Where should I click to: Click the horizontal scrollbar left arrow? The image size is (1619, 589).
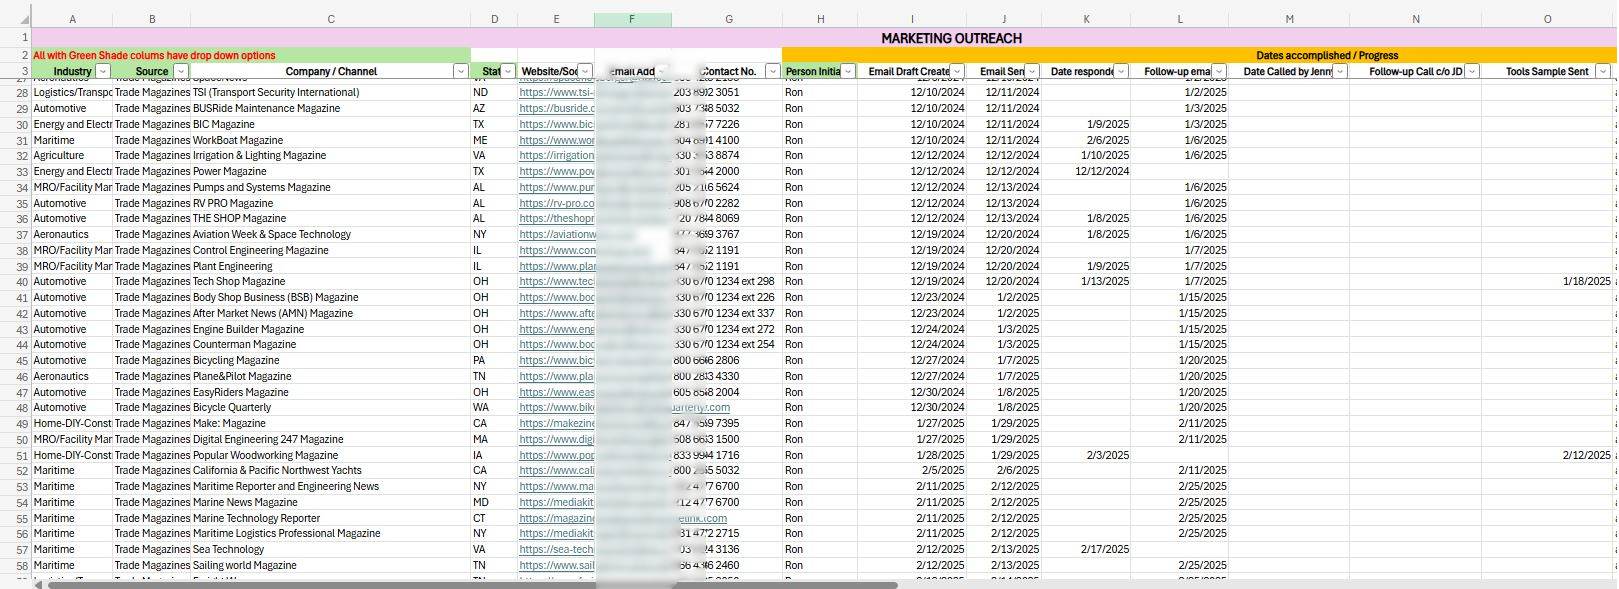38,584
